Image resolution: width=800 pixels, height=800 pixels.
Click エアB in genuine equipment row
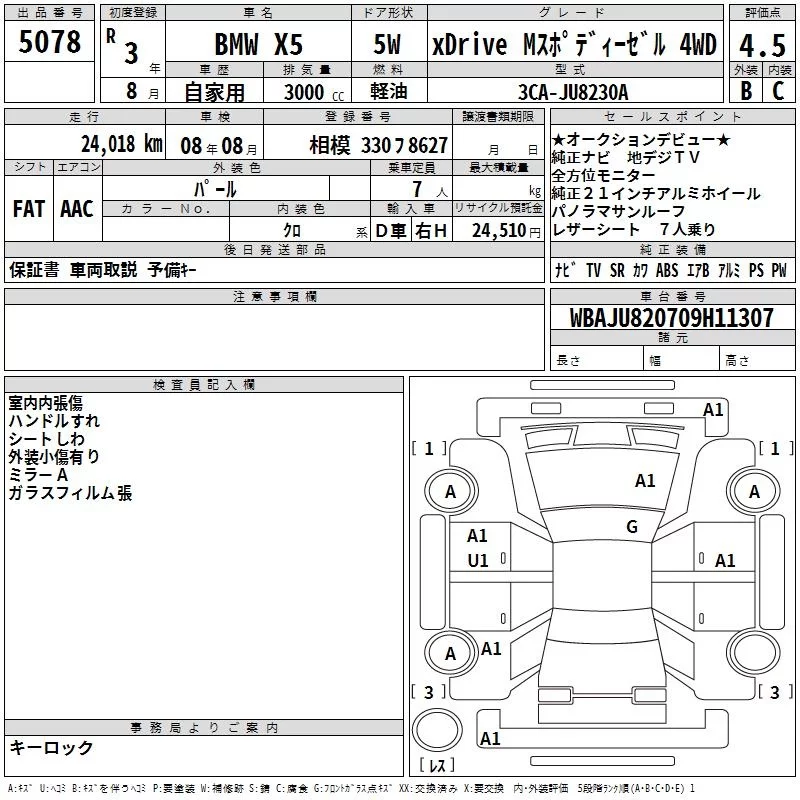[698, 270]
